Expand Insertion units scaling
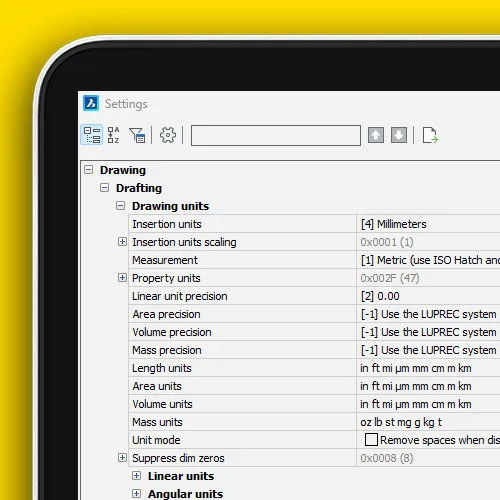The height and width of the screenshot is (500, 500). click(122, 242)
